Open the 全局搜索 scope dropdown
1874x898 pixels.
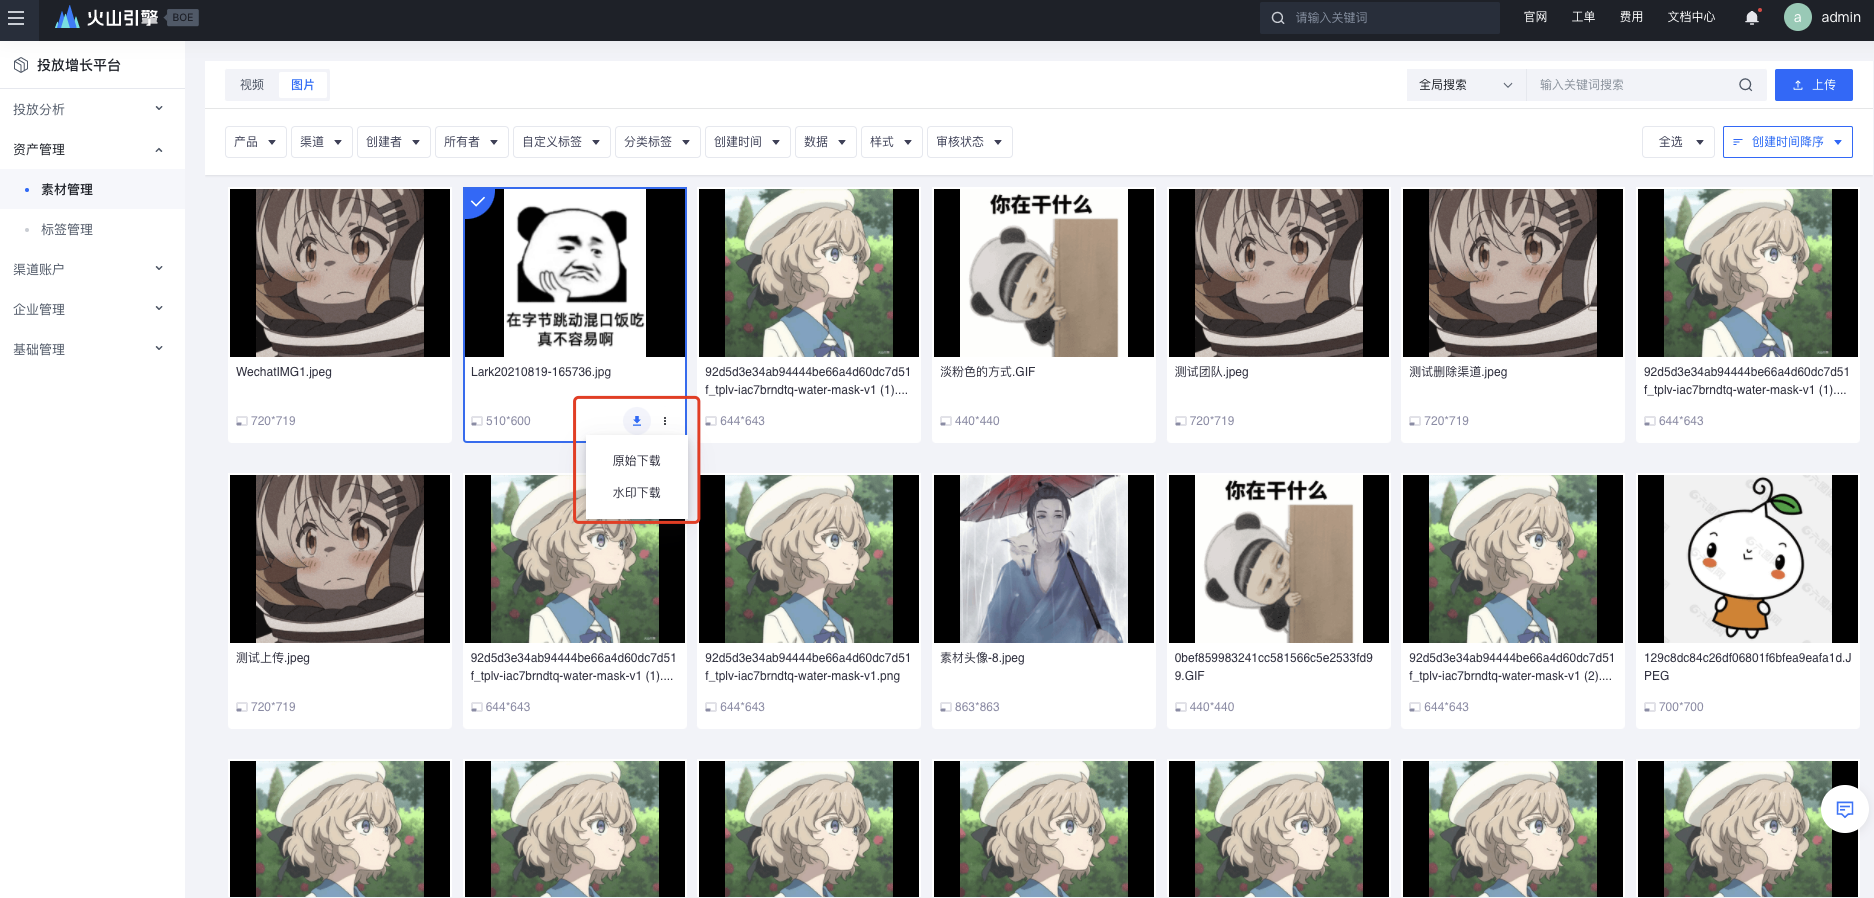[1466, 85]
